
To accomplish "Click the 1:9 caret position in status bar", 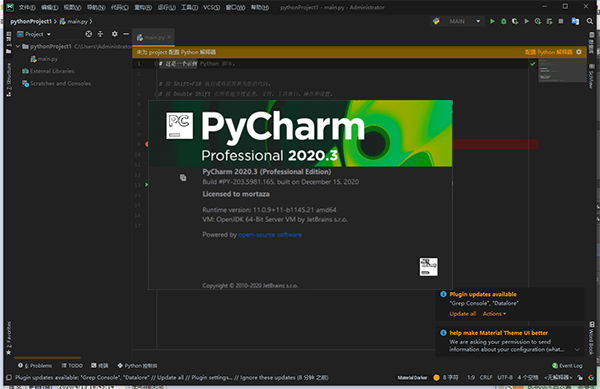I will pos(471,378).
